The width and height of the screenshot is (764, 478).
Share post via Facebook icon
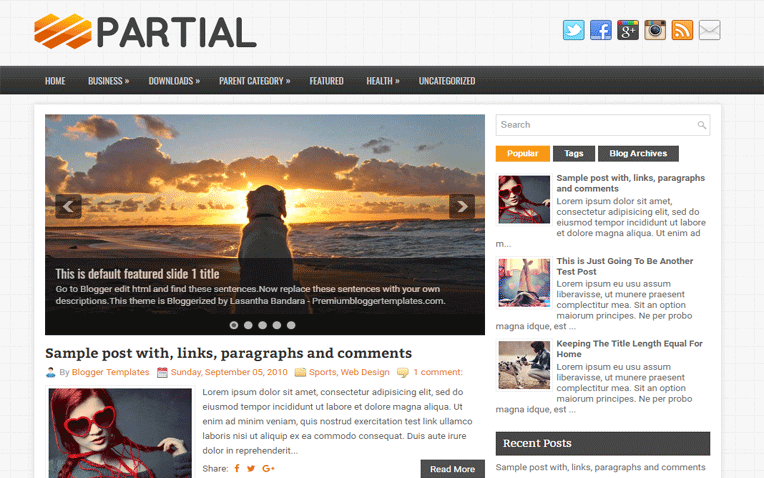pyautogui.click(x=237, y=468)
